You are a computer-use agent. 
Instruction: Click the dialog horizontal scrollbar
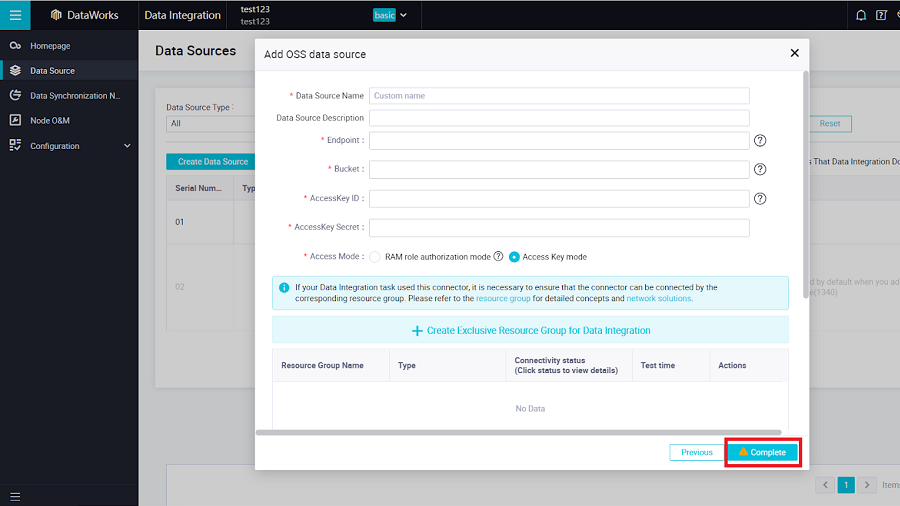coord(519,432)
